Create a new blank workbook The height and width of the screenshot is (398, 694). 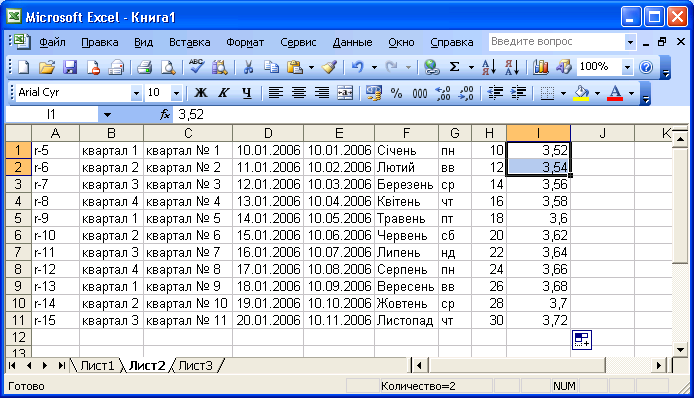click(x=23, y=67)
